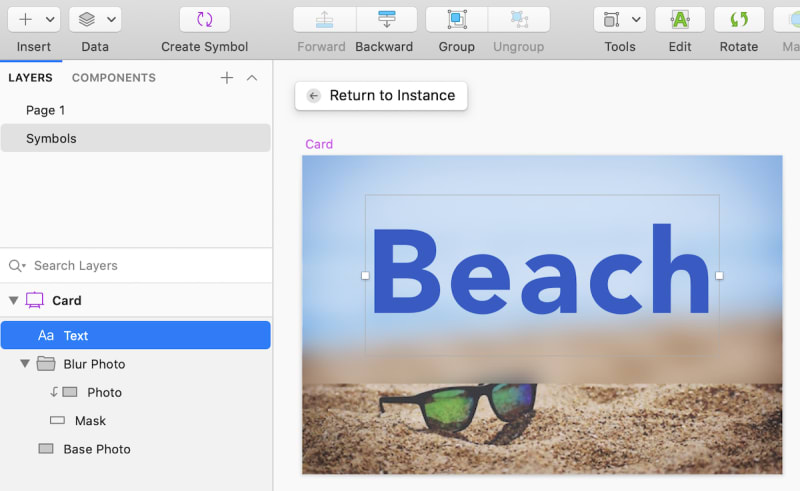The width and height of the screenshot is (800, 491).
Task: Select the Card artboard row
Action: pos(136,300)
